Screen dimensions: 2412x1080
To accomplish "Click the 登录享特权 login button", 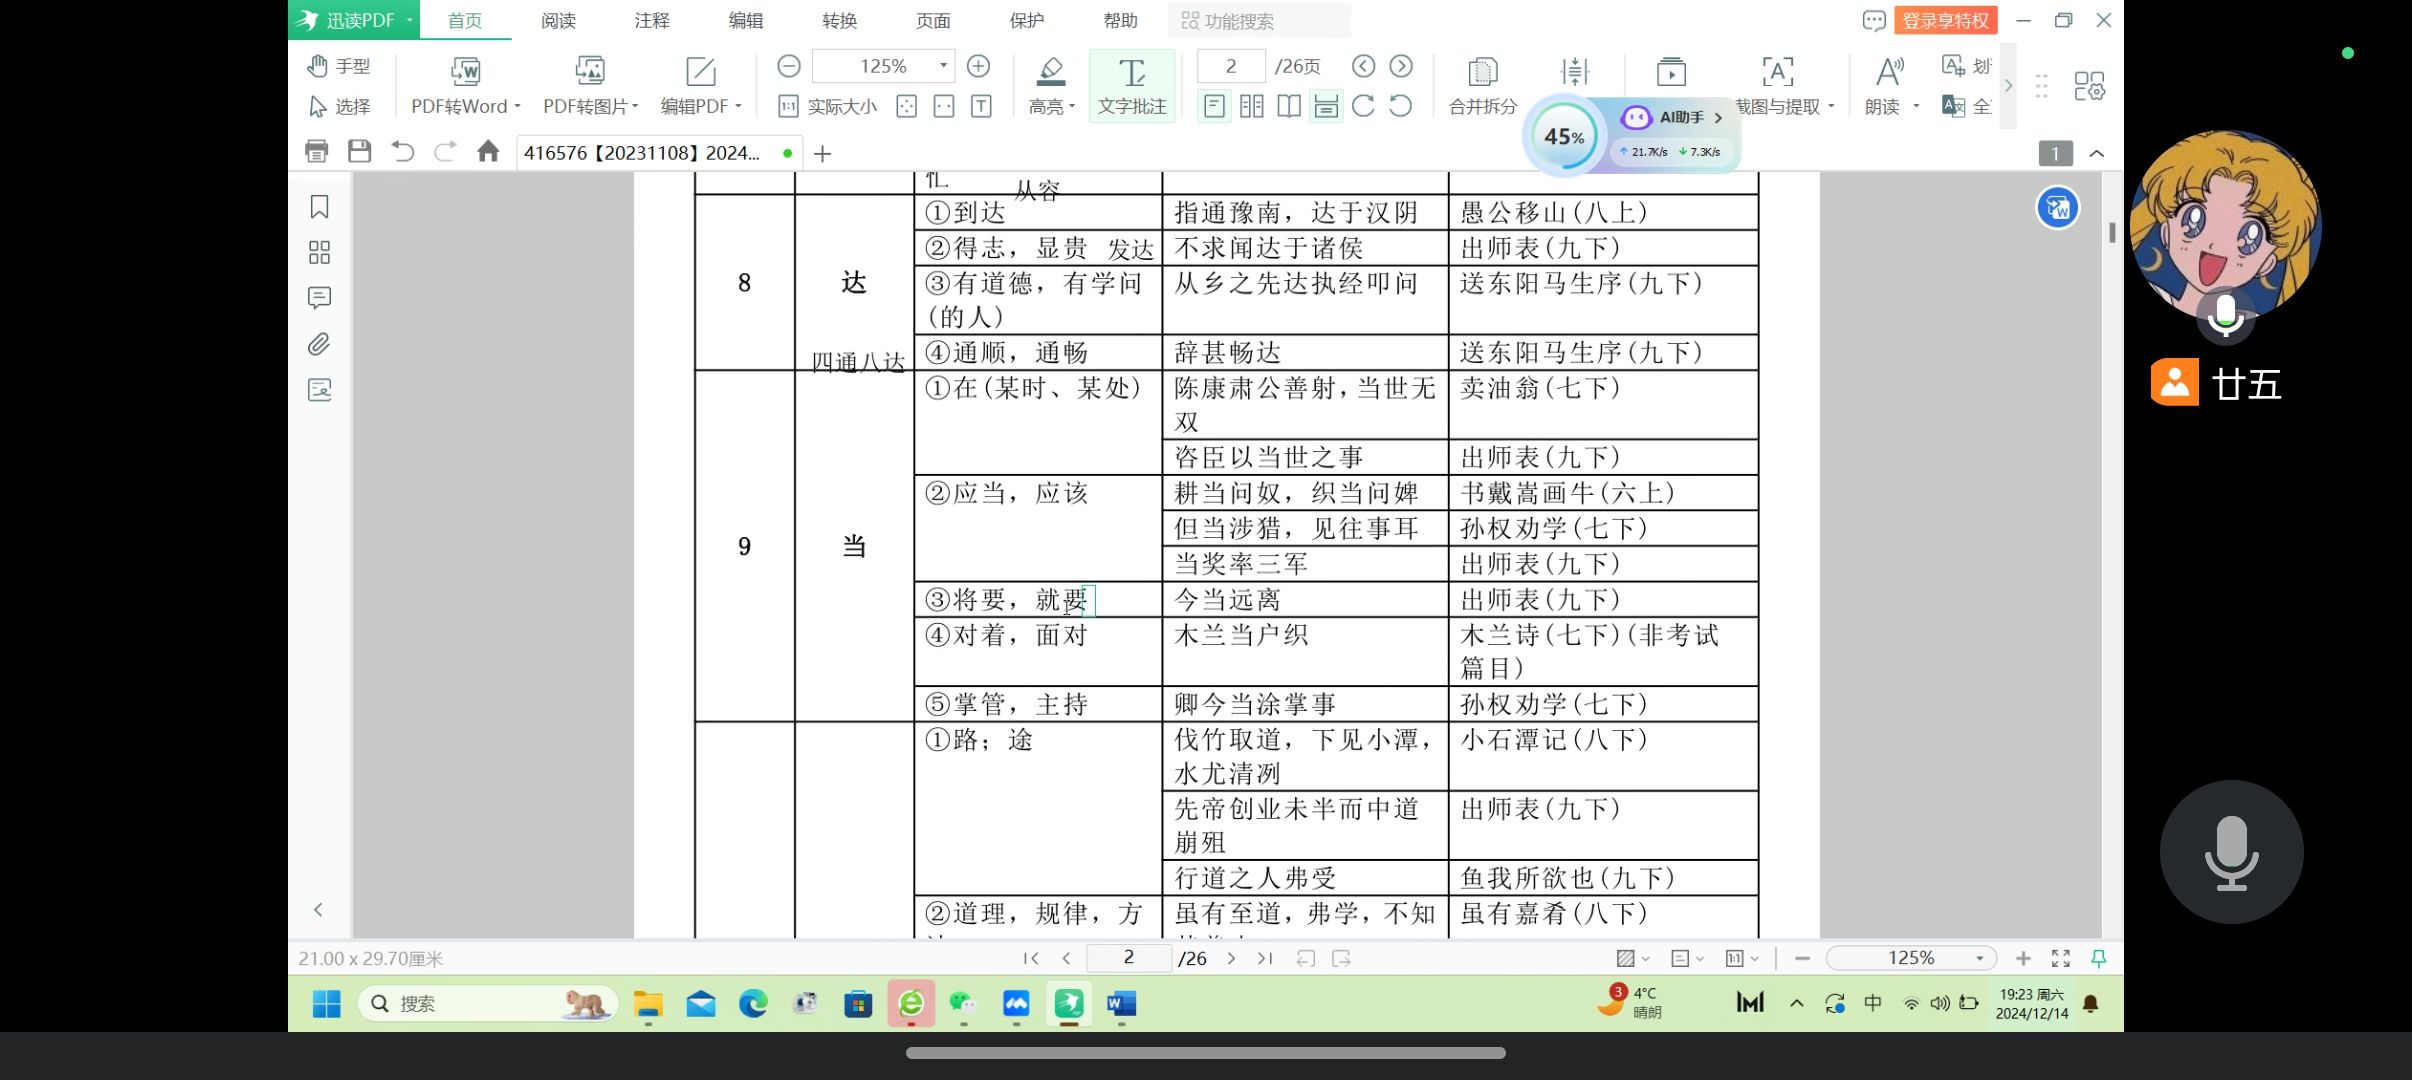I will (1944, 20).
